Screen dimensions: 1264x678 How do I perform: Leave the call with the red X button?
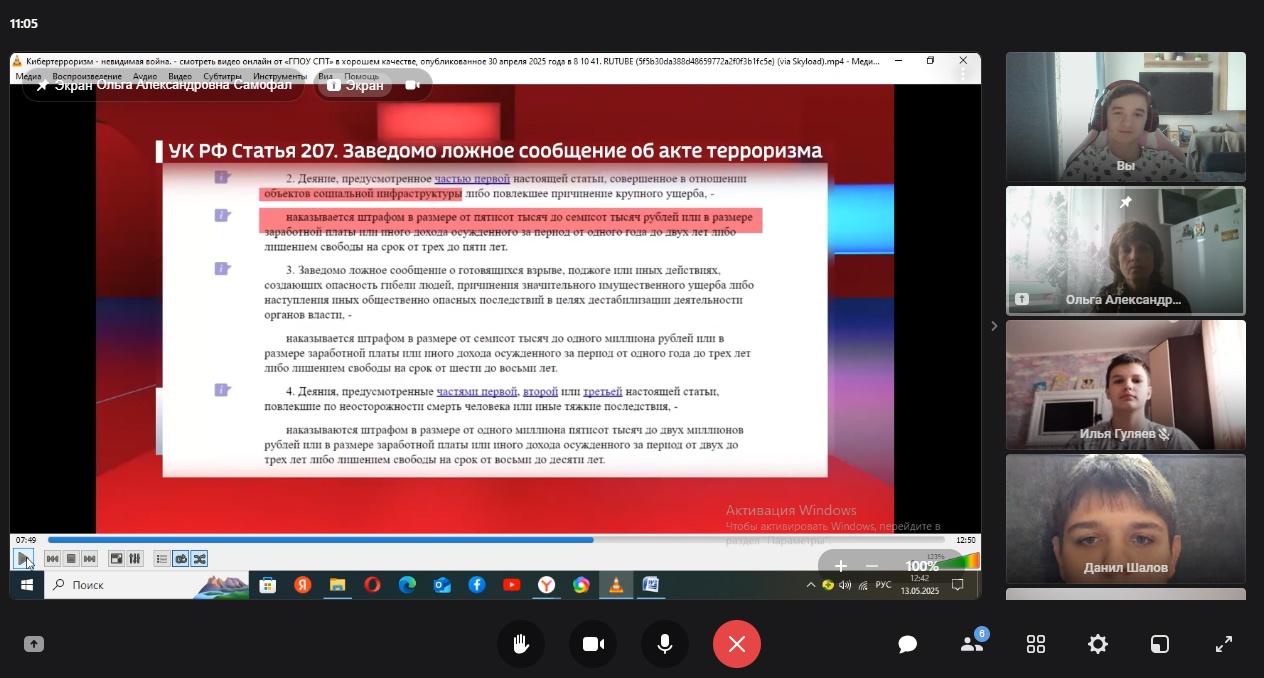coord(737,644)
